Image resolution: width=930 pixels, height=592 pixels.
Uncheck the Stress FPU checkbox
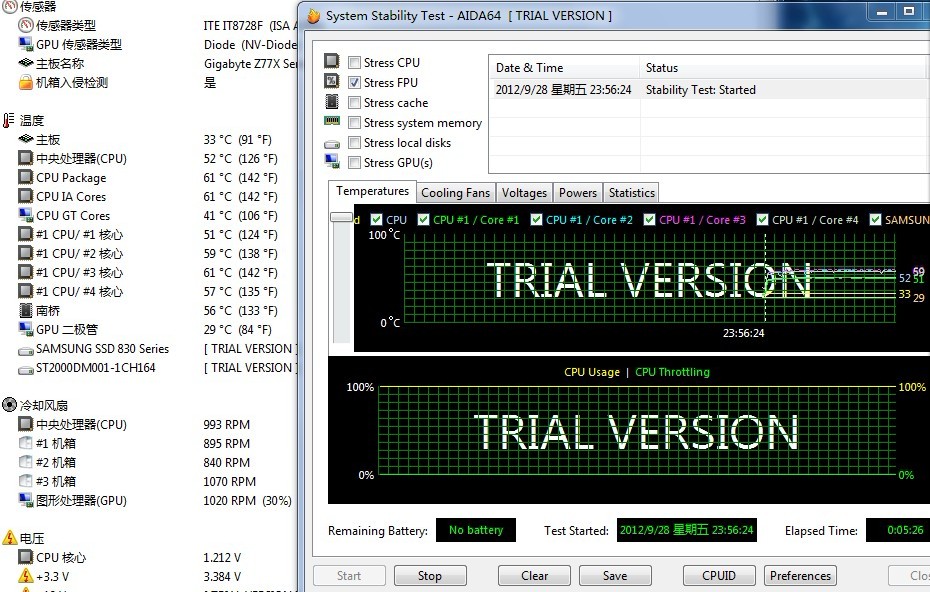355,82
